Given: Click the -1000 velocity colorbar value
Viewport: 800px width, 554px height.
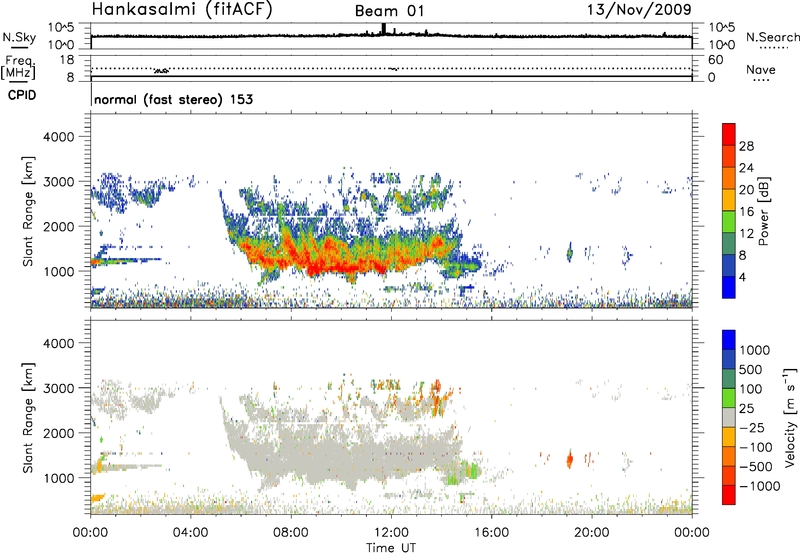Looking at the screenshot, I should (x=760, y=486).
